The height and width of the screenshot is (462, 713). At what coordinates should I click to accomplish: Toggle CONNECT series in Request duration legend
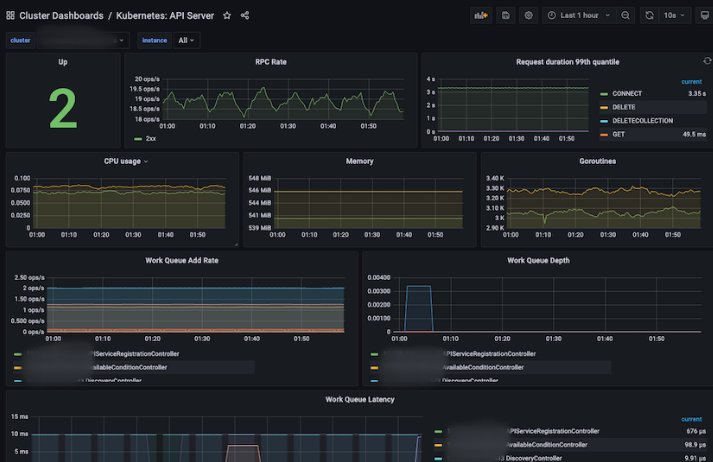[627, 94]
